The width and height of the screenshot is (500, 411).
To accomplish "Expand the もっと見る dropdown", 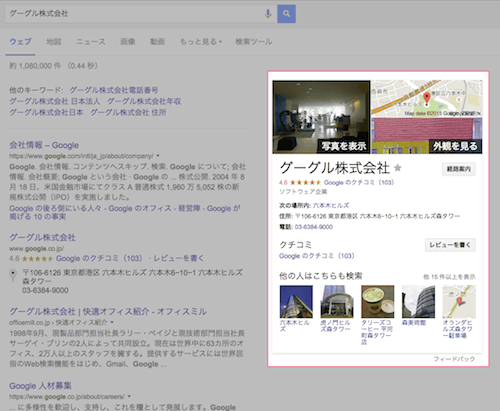I will [201, 42].
